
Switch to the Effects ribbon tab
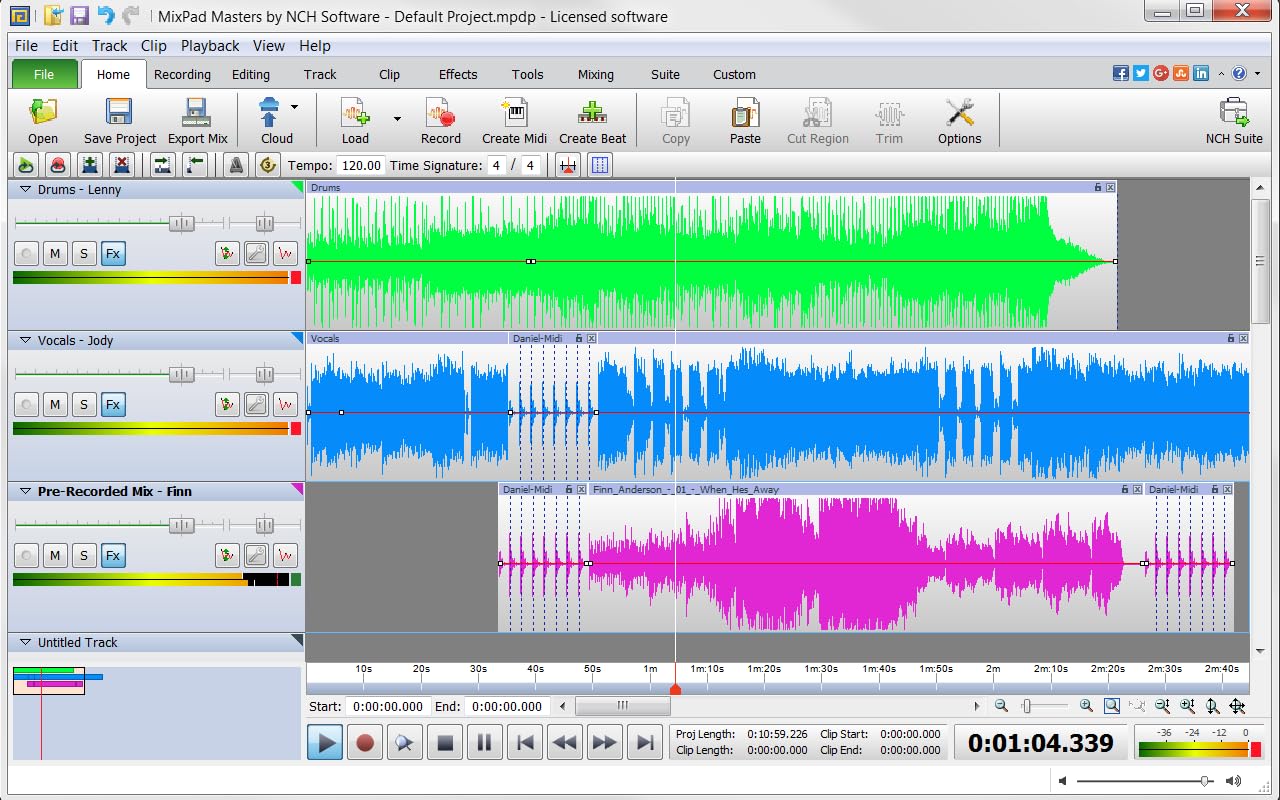(457, 74)
